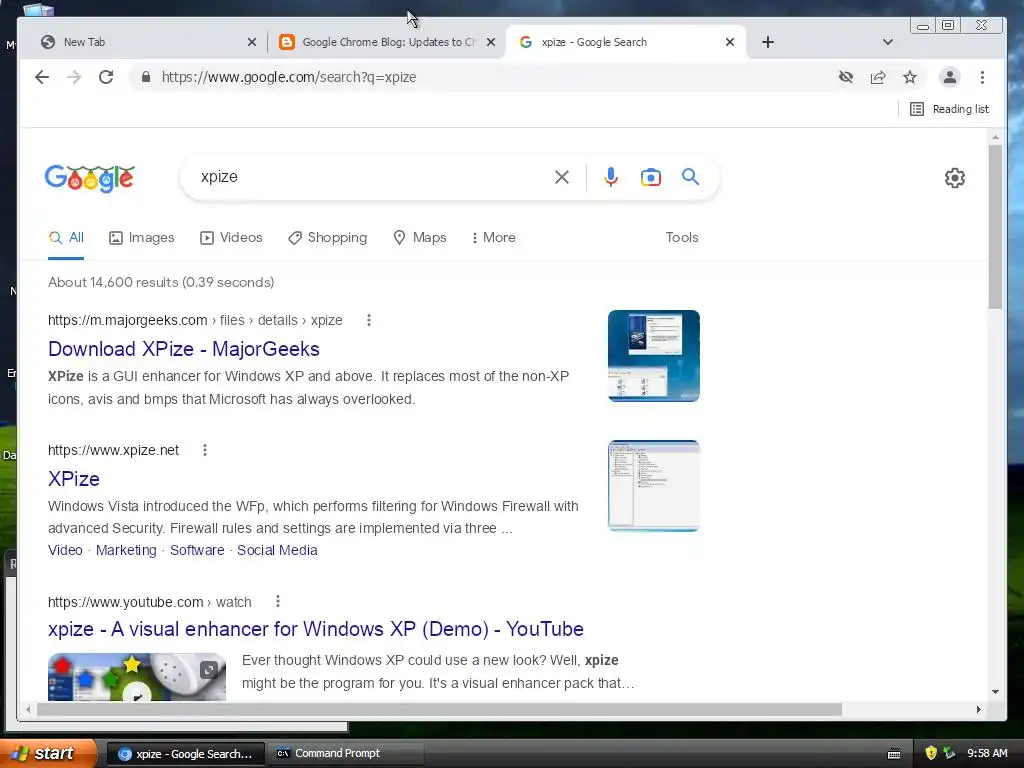Search by image with camera icon
Viewport: 1024px width, 768px height.
point(650,177)
